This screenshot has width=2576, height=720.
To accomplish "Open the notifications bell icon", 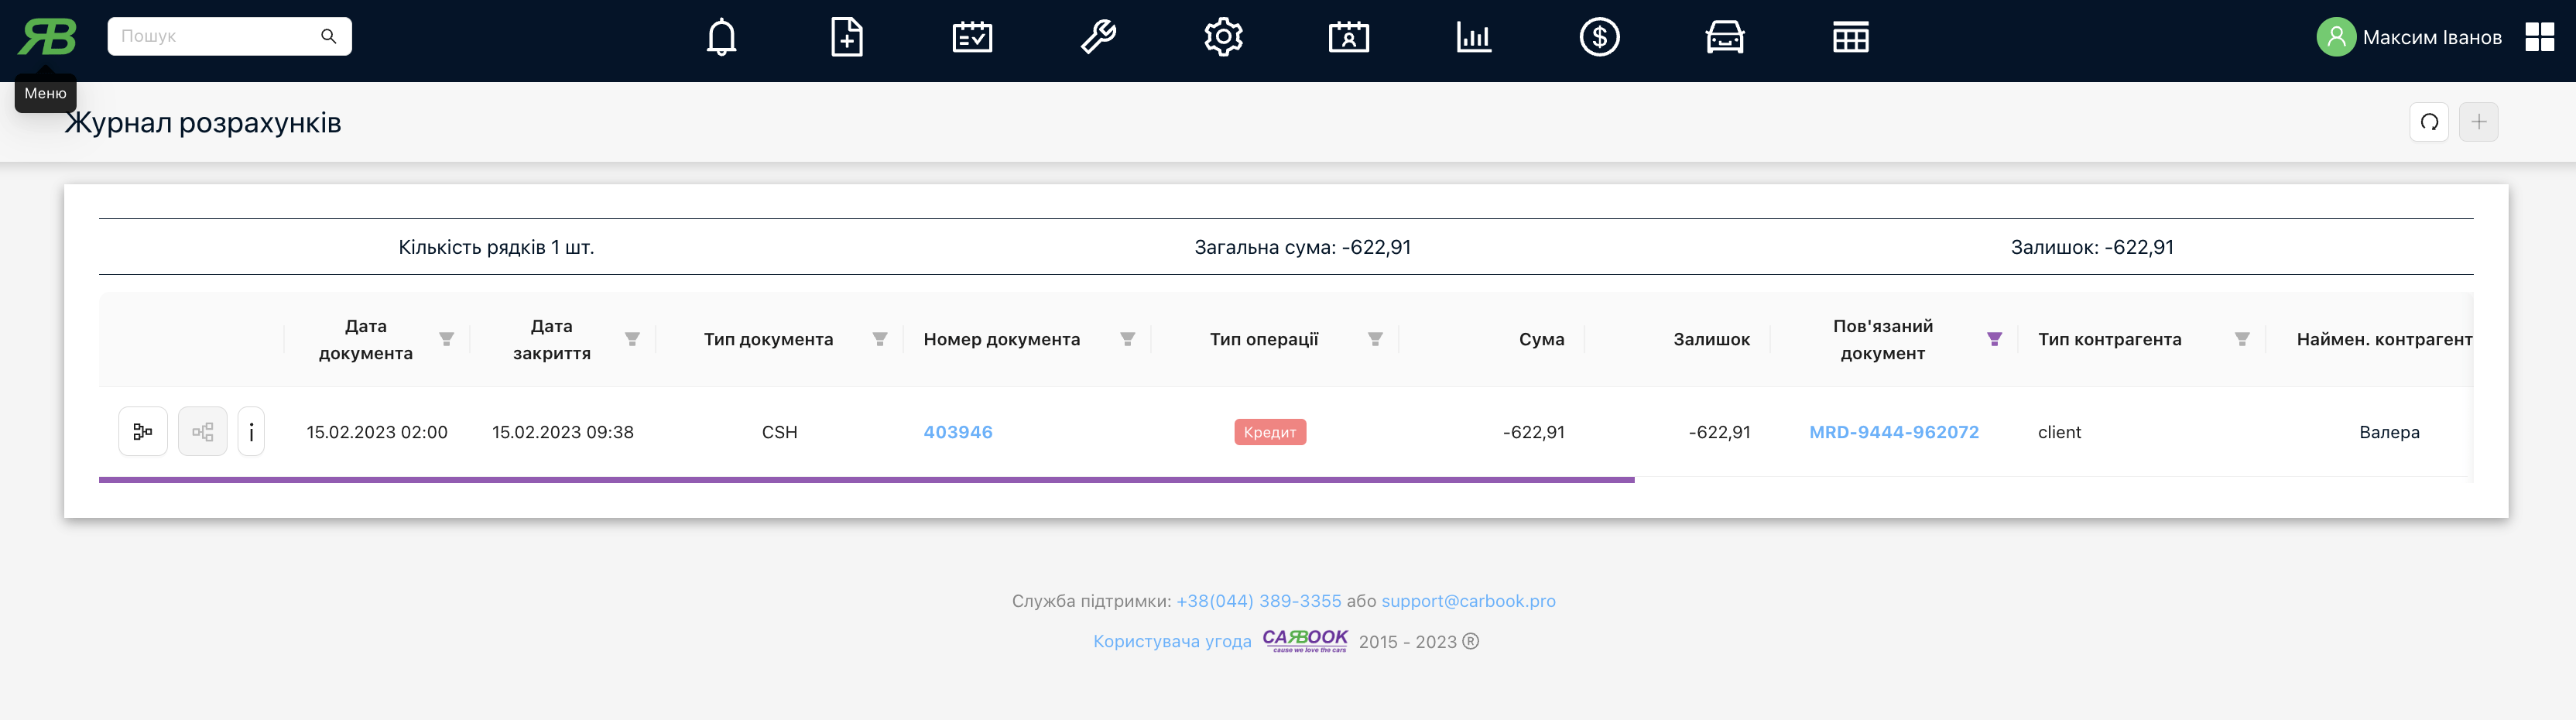I will [x=721, y=38].
